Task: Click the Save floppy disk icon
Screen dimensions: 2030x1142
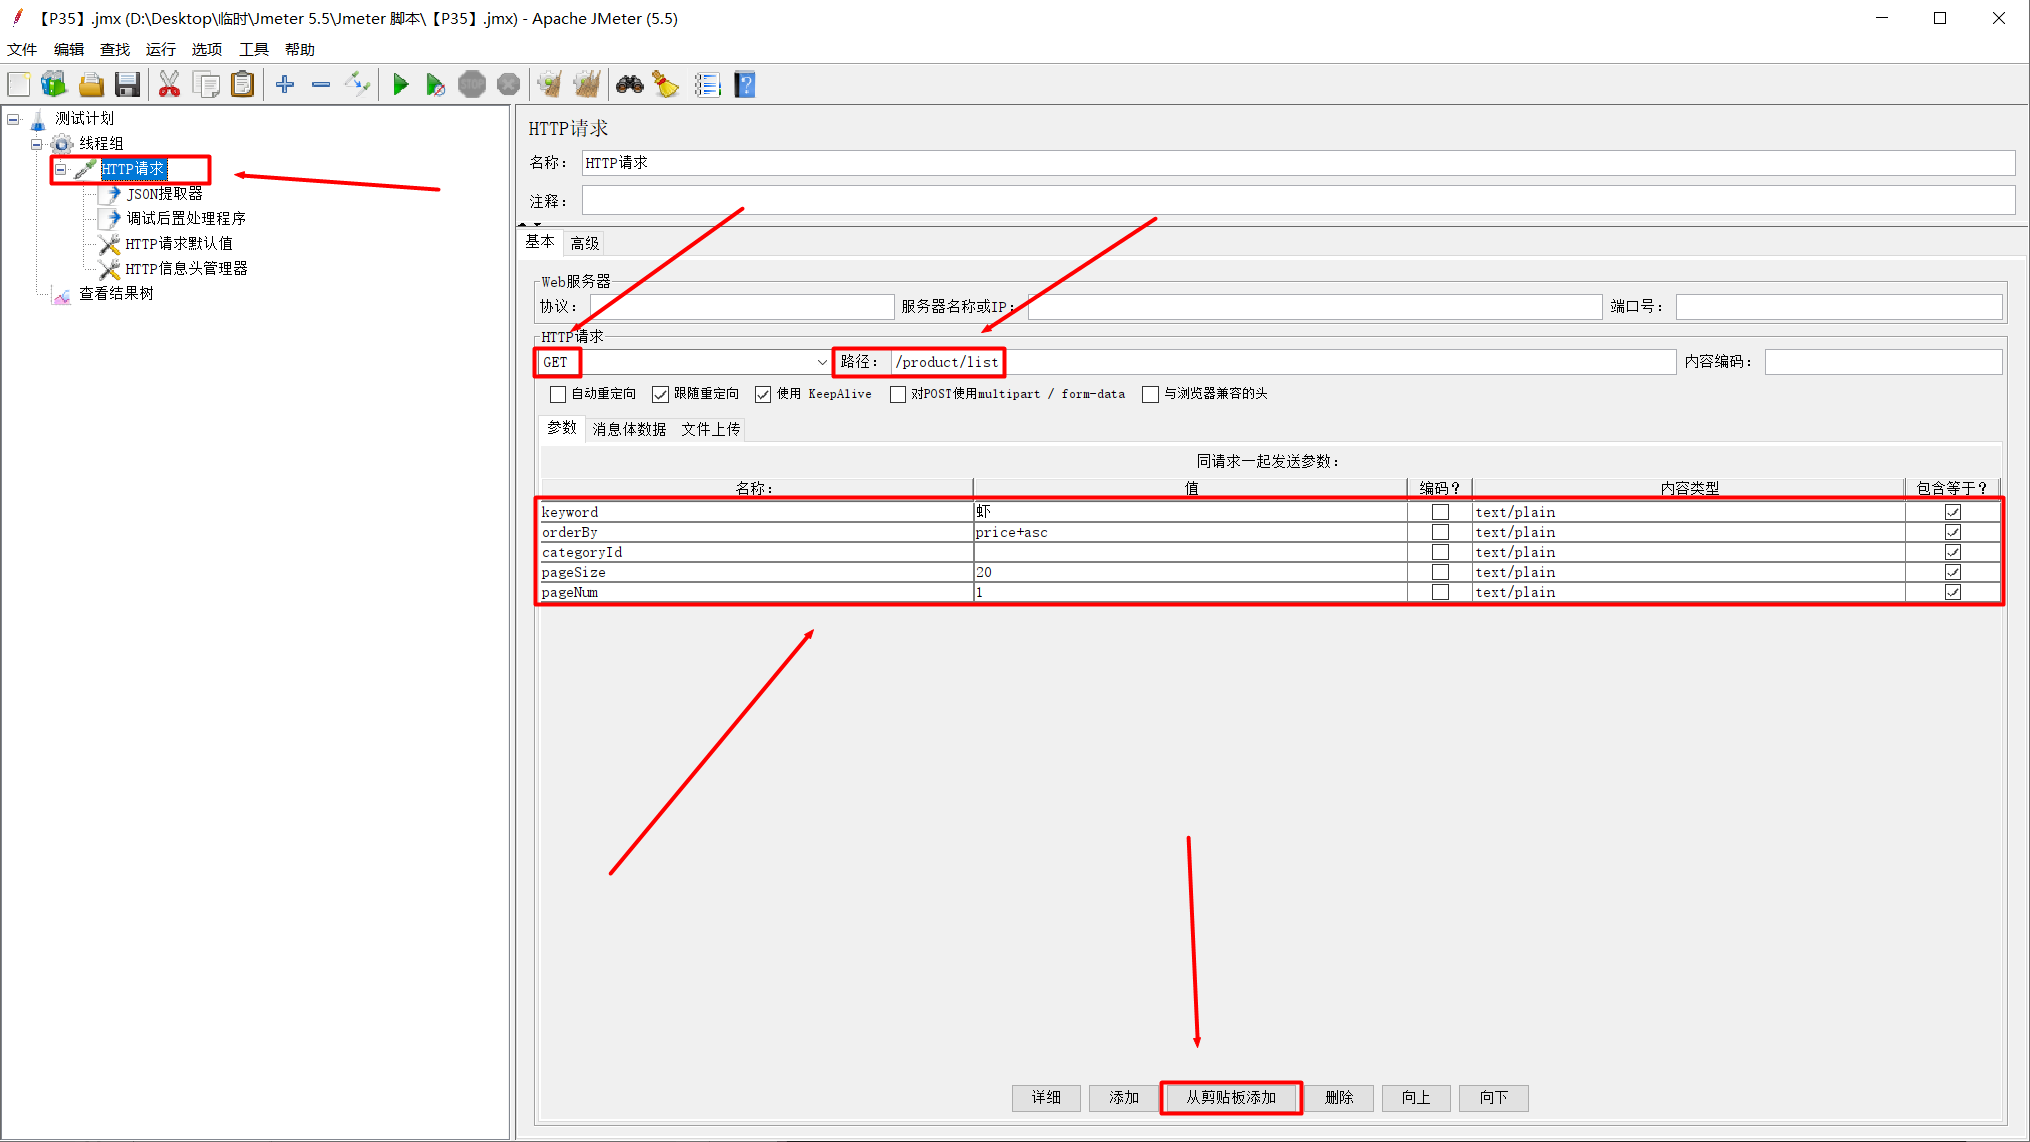Action: (127, 85)
